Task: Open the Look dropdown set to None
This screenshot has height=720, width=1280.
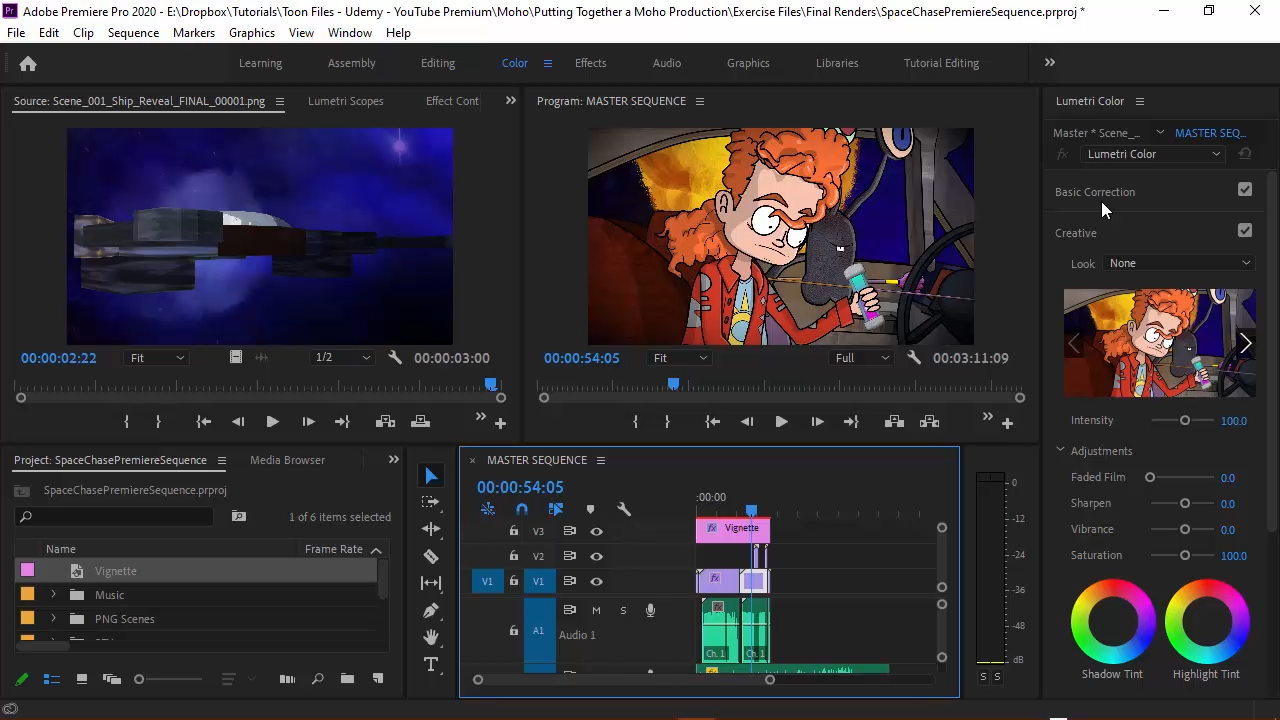Action: pyautogui.click(x=1179, y=263)
